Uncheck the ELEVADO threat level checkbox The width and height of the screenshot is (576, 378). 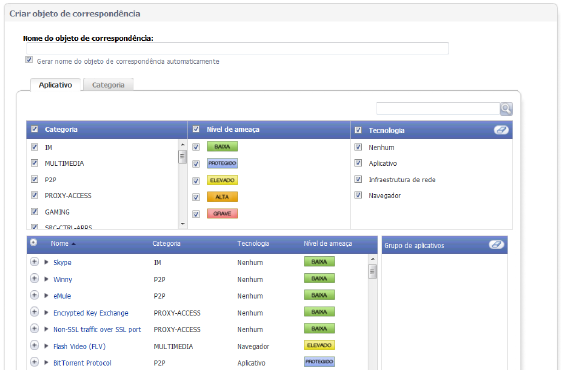point(196,181)
